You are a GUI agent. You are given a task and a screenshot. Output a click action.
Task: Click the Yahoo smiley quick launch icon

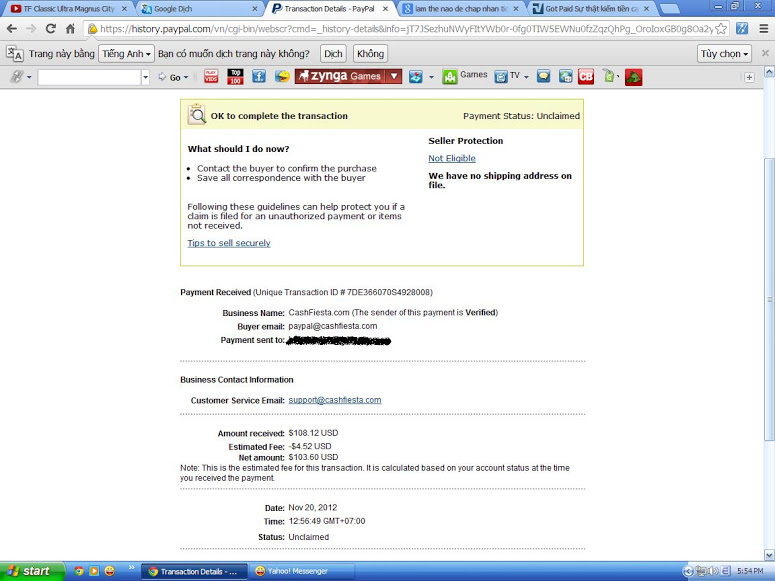109,571
